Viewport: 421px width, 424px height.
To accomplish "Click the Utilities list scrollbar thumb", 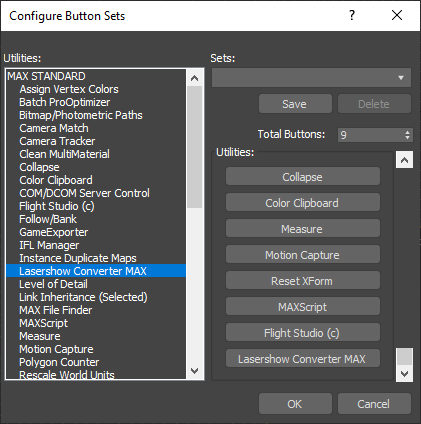I will click(x=195, y=147).
